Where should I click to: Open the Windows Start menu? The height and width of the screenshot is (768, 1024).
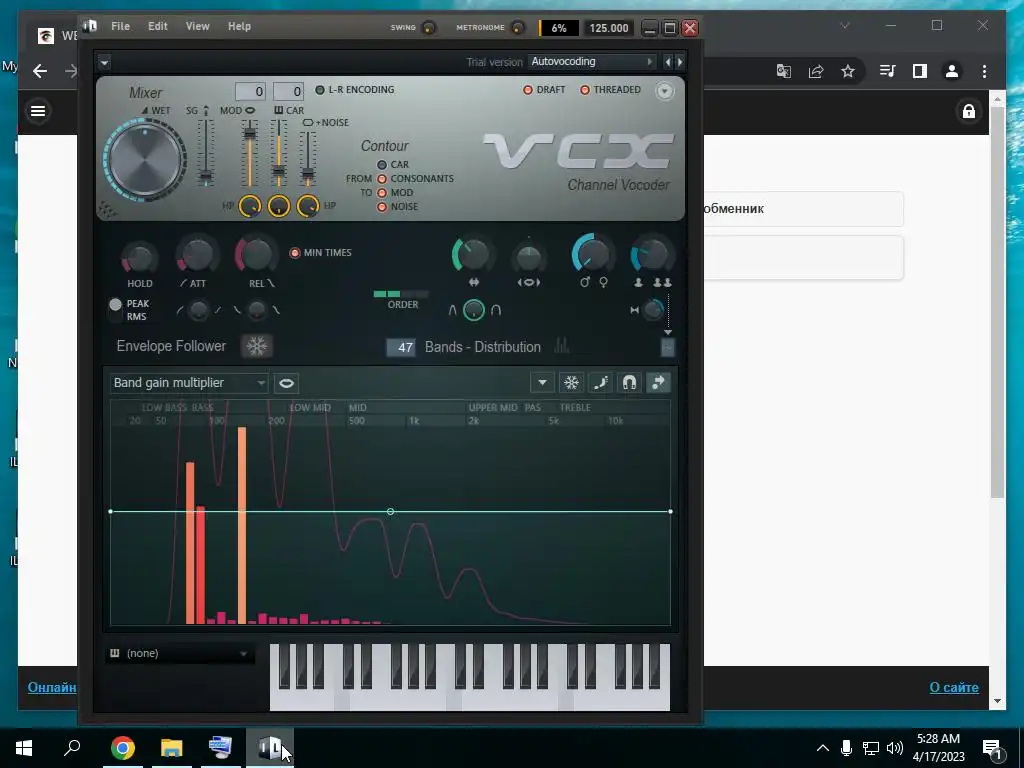[24, 748]
